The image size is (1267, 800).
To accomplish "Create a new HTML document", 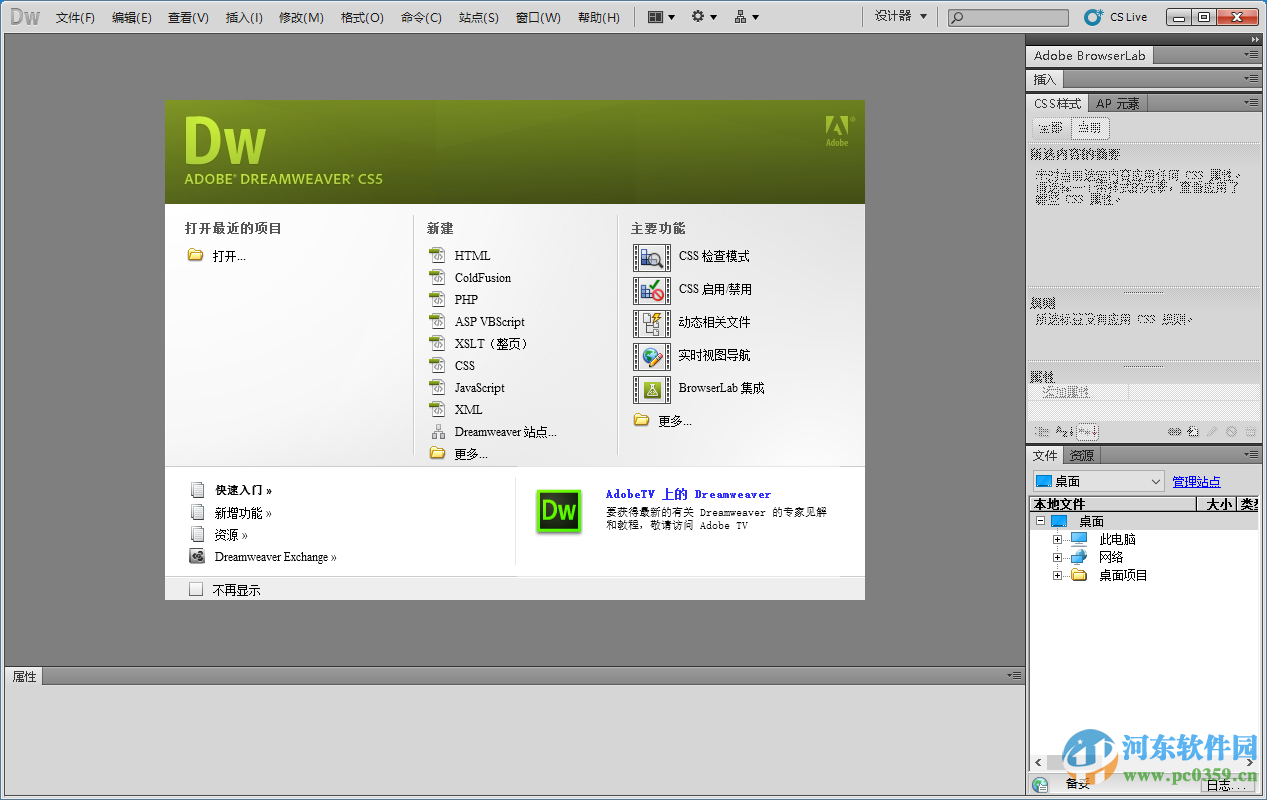I will click(472, 255).
